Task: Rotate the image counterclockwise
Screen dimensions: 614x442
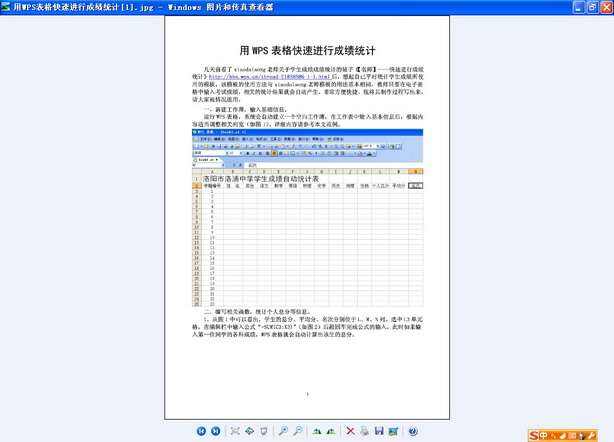Action: point(331,431)
